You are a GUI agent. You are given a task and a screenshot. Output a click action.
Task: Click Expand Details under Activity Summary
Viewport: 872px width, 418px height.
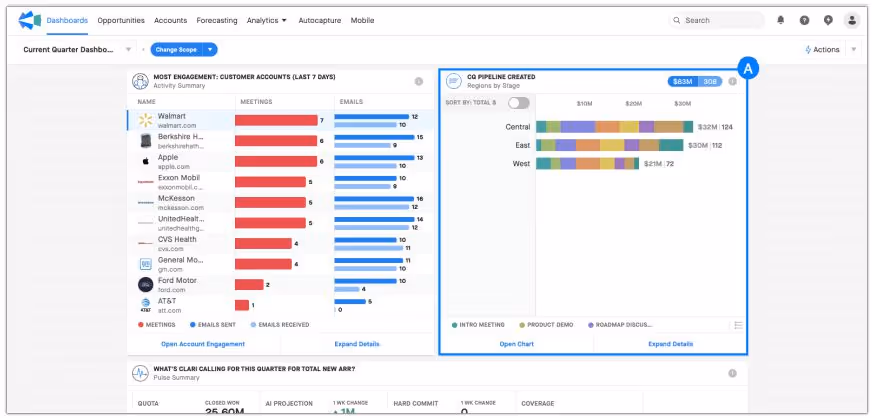pos(357,344)
